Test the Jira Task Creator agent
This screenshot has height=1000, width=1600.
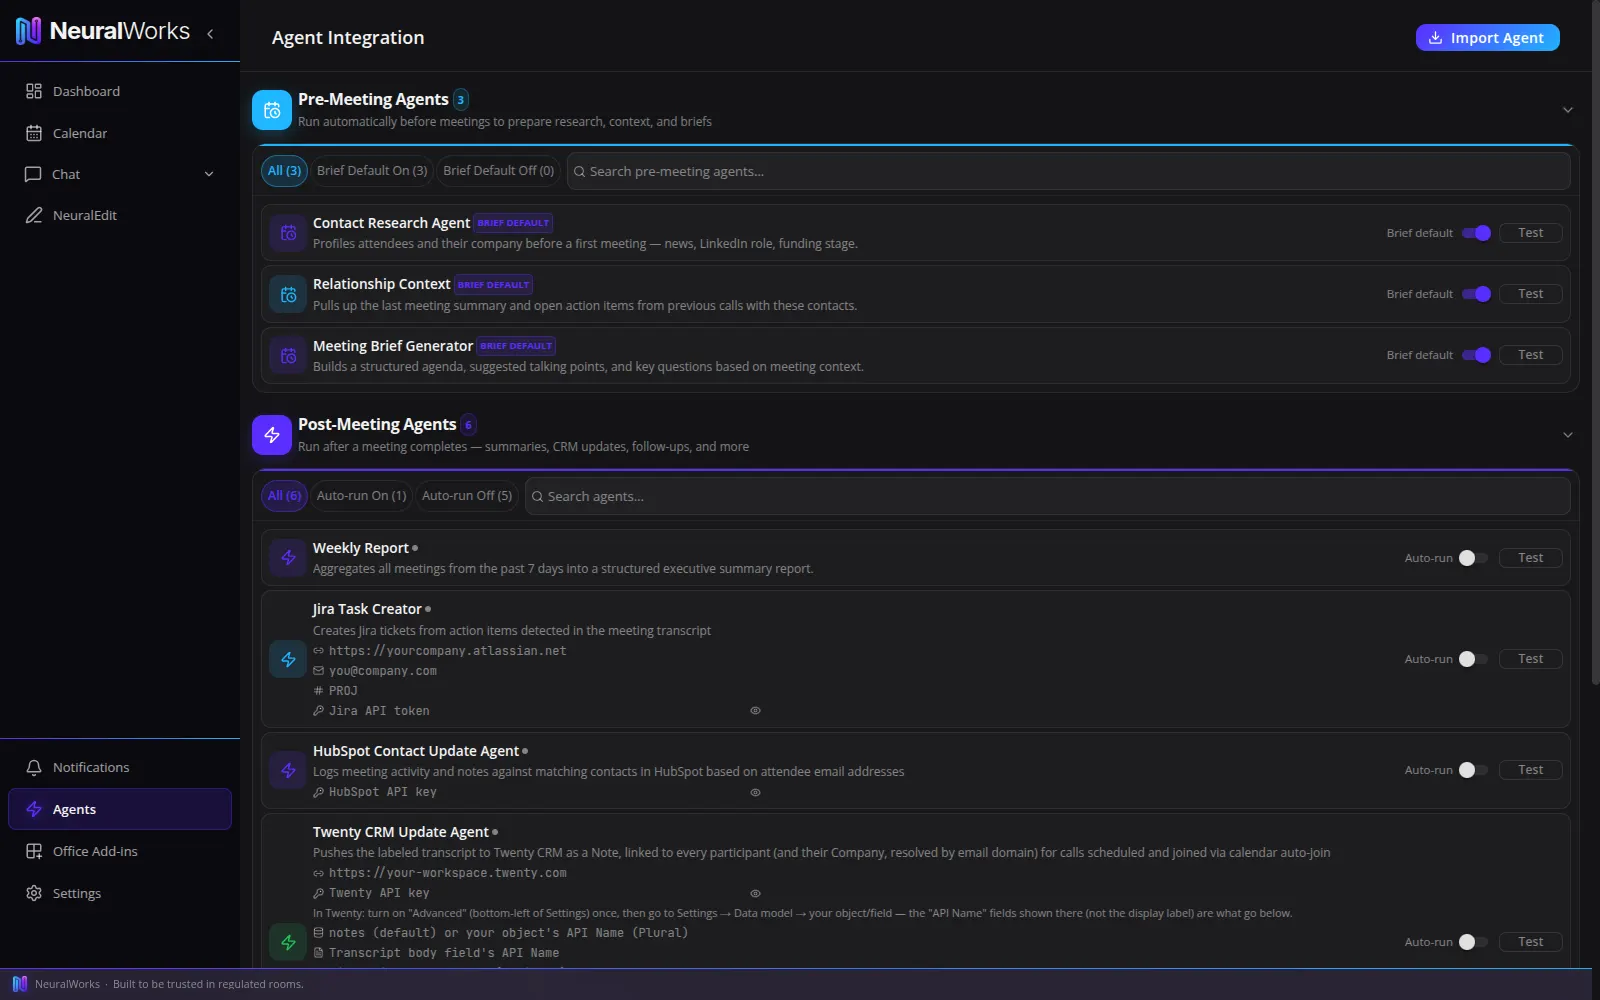point(1530,659)
